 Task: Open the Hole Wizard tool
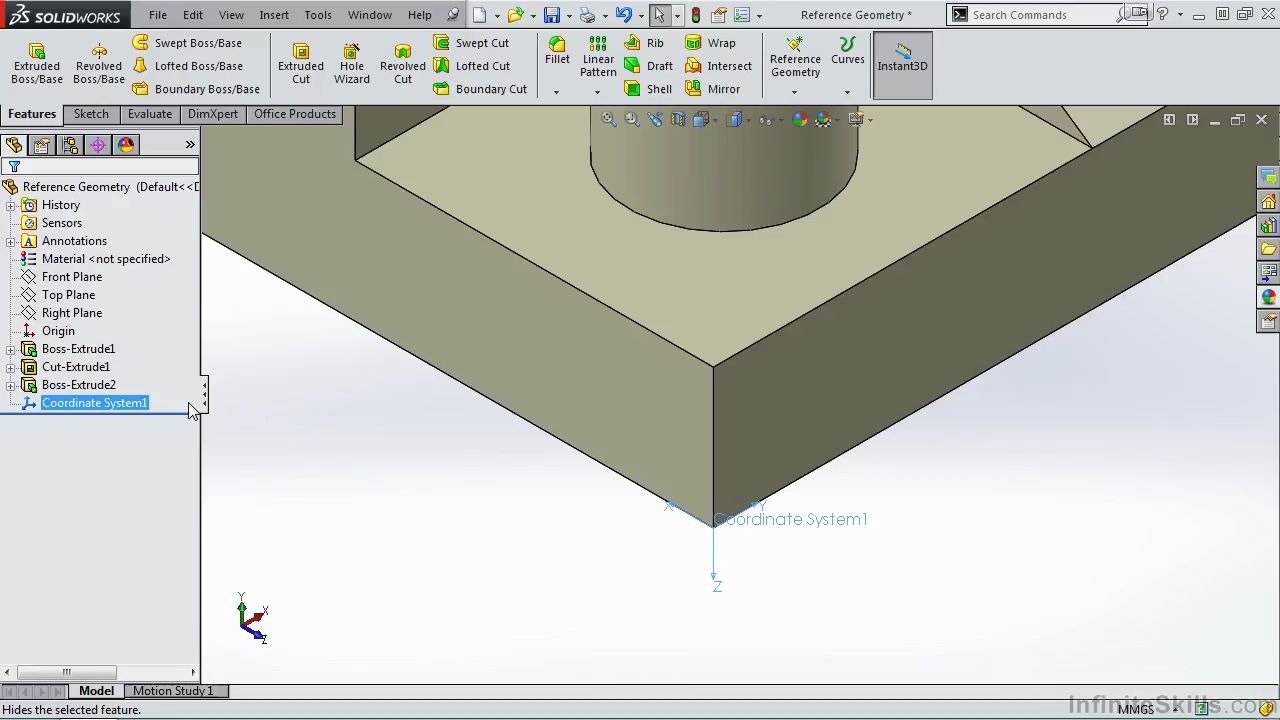point(351,62)
